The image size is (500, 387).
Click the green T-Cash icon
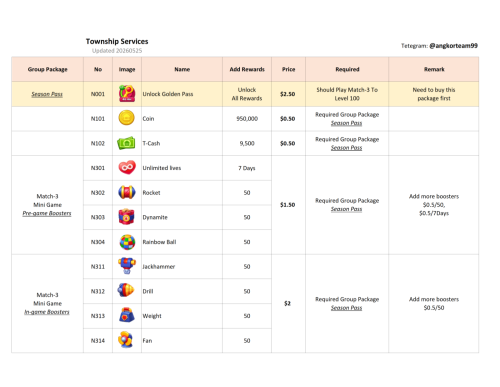pos(126,143)
